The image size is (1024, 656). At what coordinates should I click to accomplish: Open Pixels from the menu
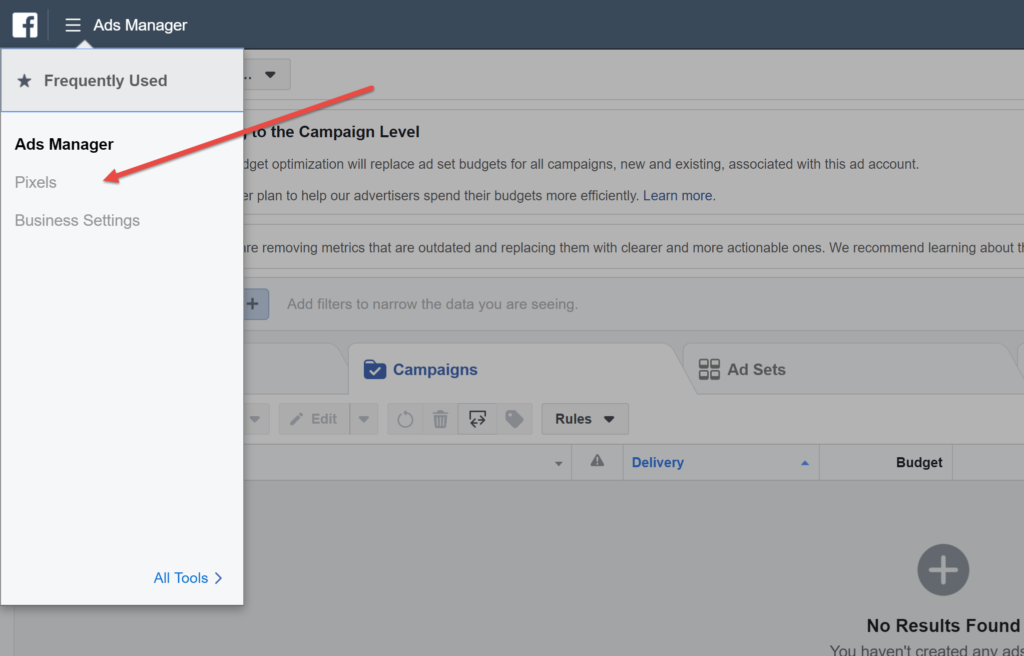[35, 182]
